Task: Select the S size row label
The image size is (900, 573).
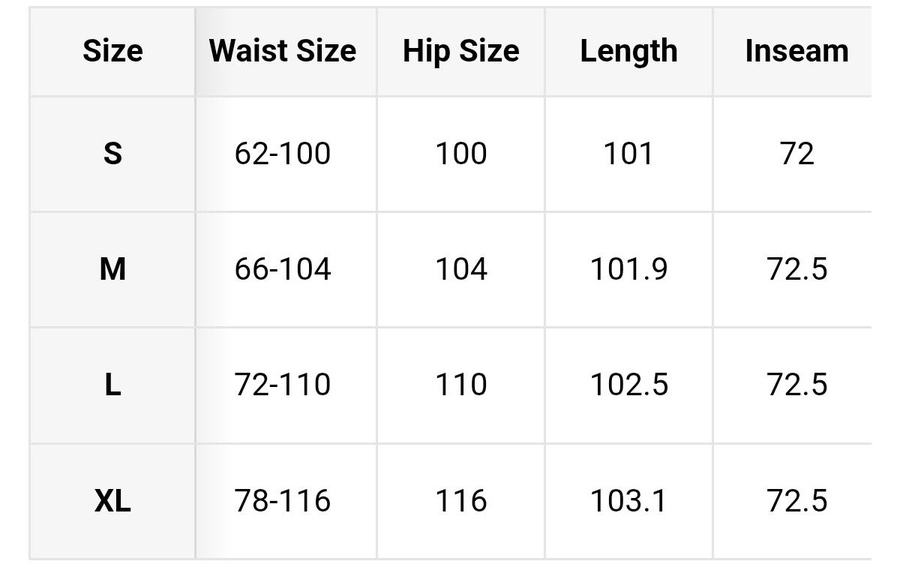Action: pyautogui.click(x=113, y=154)
